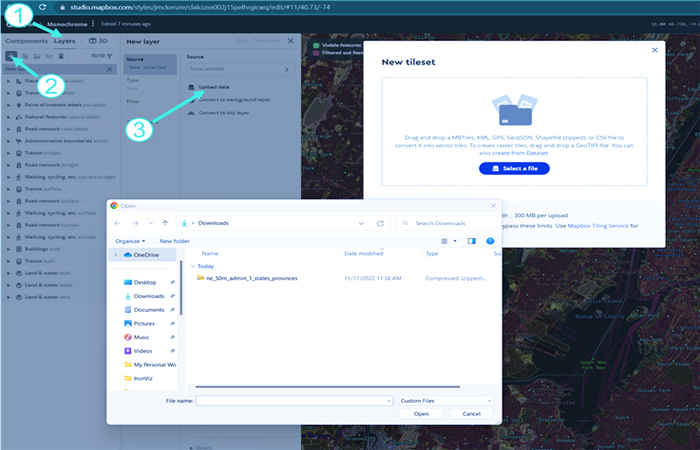Screen dimensions: 700x450
Task: Click the group layers folder icon
Action: tap(37, 56)
